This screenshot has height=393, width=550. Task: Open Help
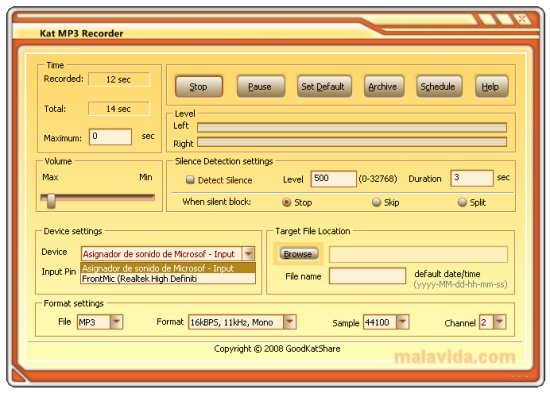point(491,86)
